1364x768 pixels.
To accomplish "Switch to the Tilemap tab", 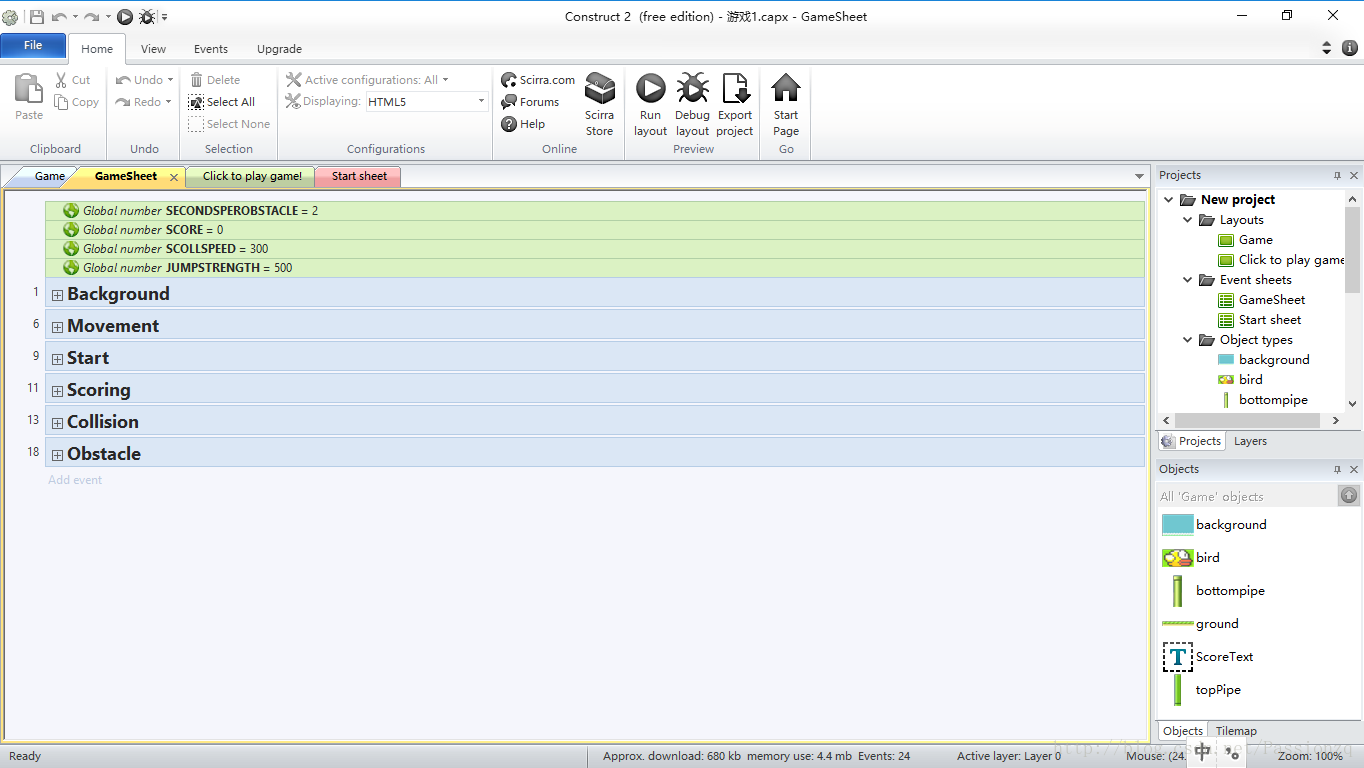I will (1236, 731).
